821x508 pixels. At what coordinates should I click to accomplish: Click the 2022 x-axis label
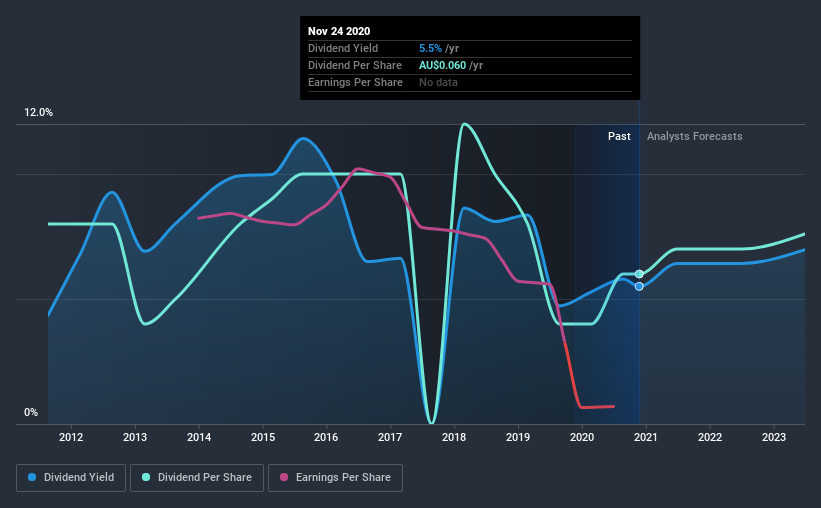(710, 437)
